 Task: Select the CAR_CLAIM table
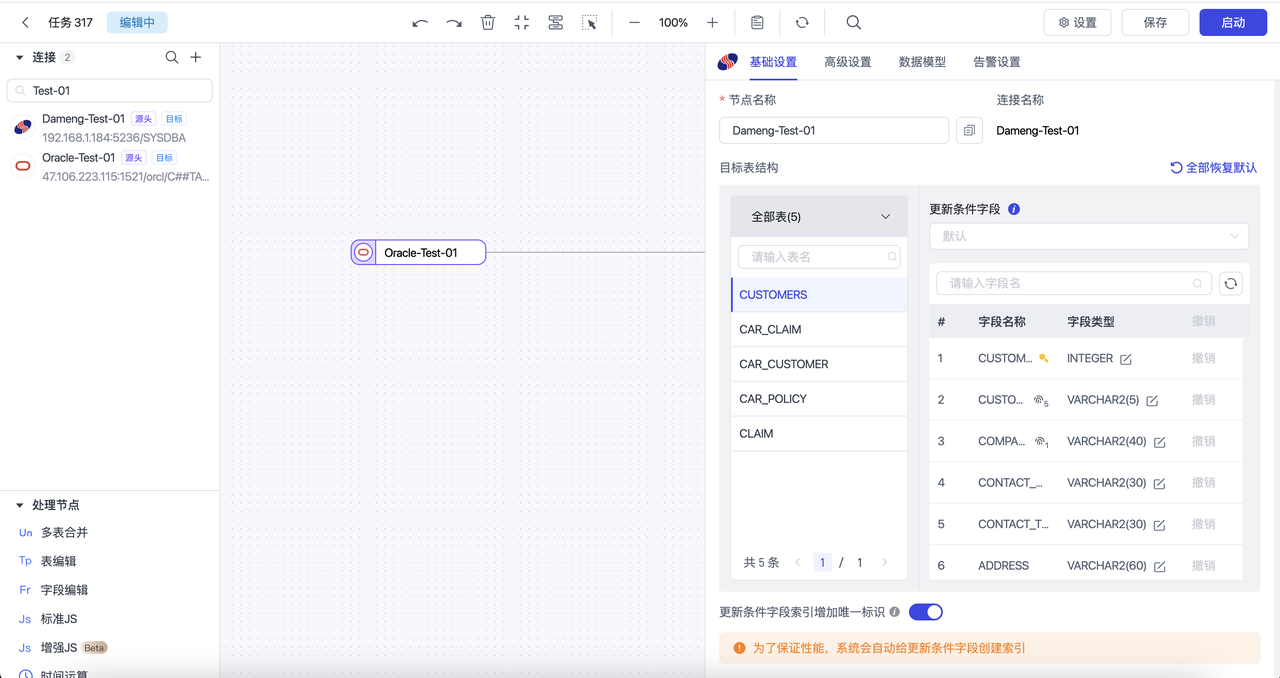pos(819,330)
